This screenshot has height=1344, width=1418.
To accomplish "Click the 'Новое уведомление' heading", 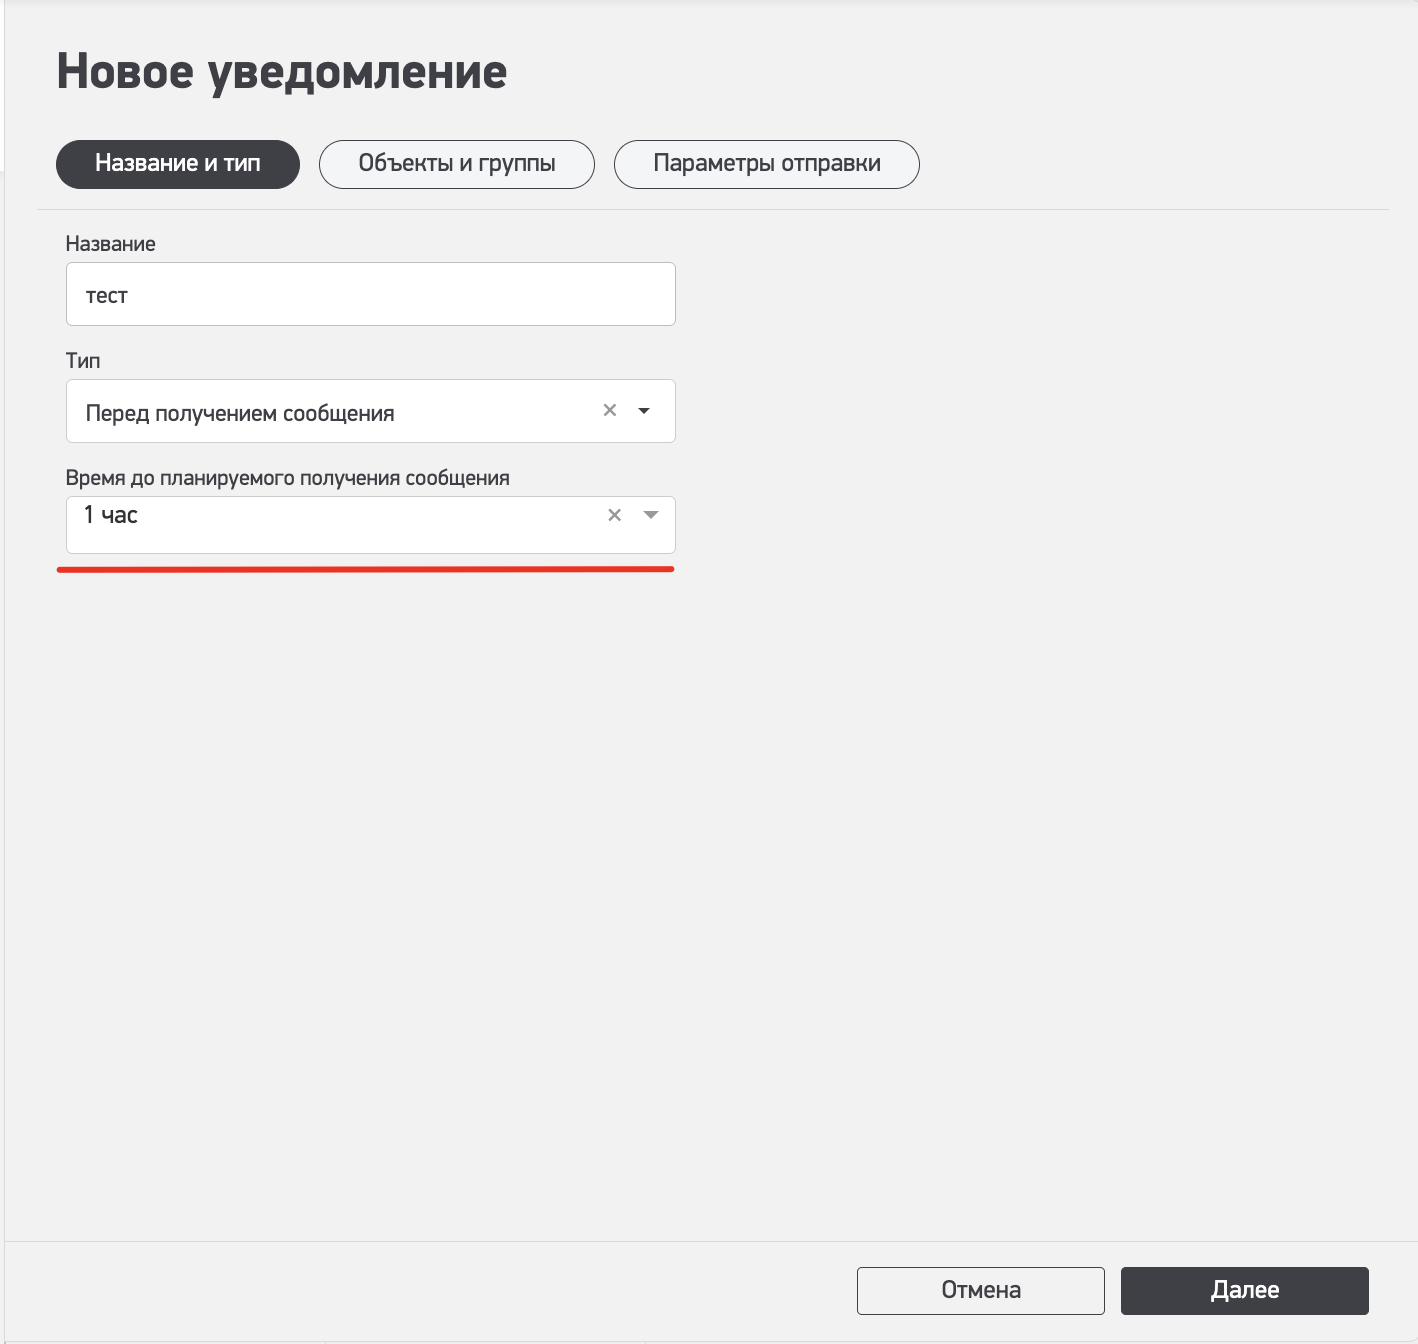I will pyautogui.click(x=282, y=72).
